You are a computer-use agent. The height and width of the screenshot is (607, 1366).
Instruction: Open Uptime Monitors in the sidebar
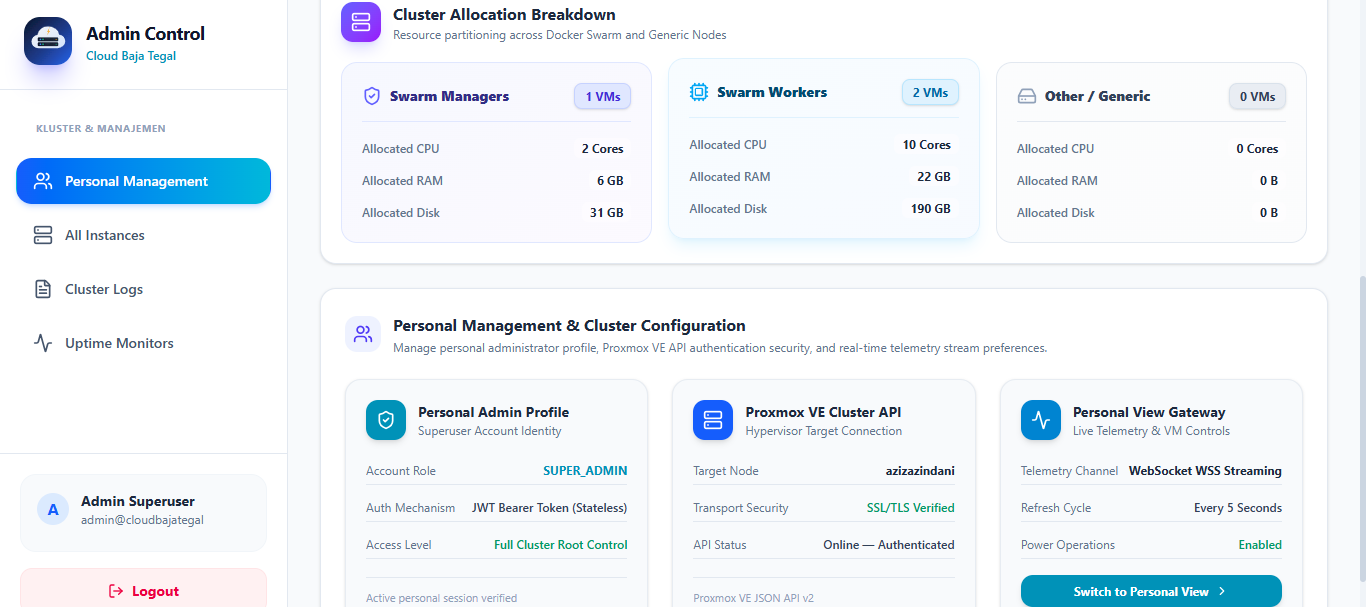[x=143, y=343]
